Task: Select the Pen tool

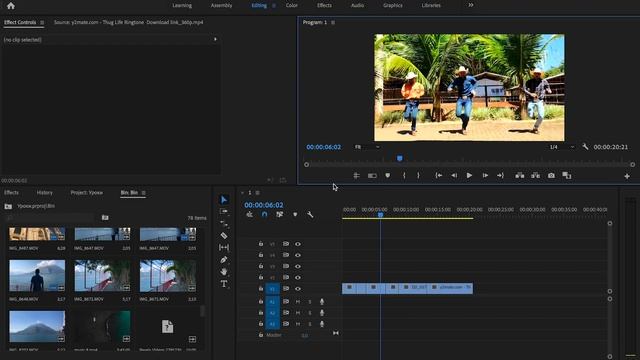Action: click(x=224, y=260)
